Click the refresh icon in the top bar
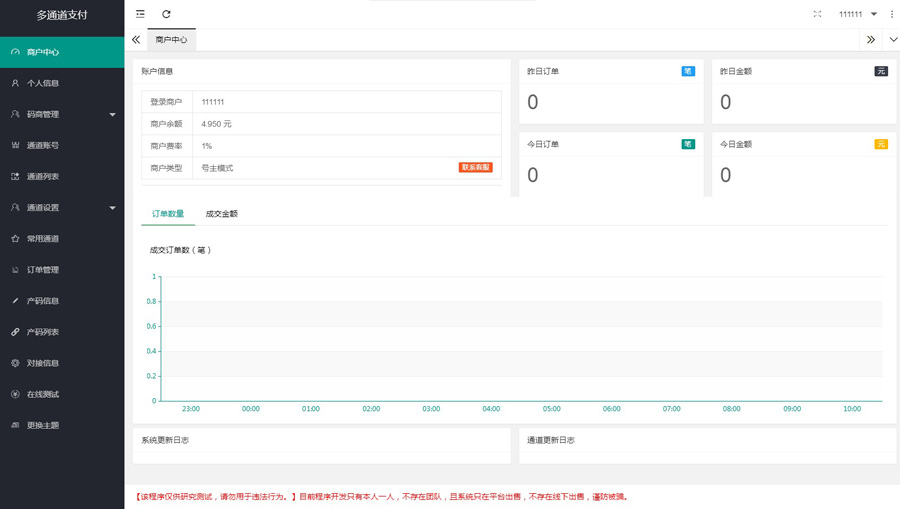The image size is (900, 509). coord(166,14)
